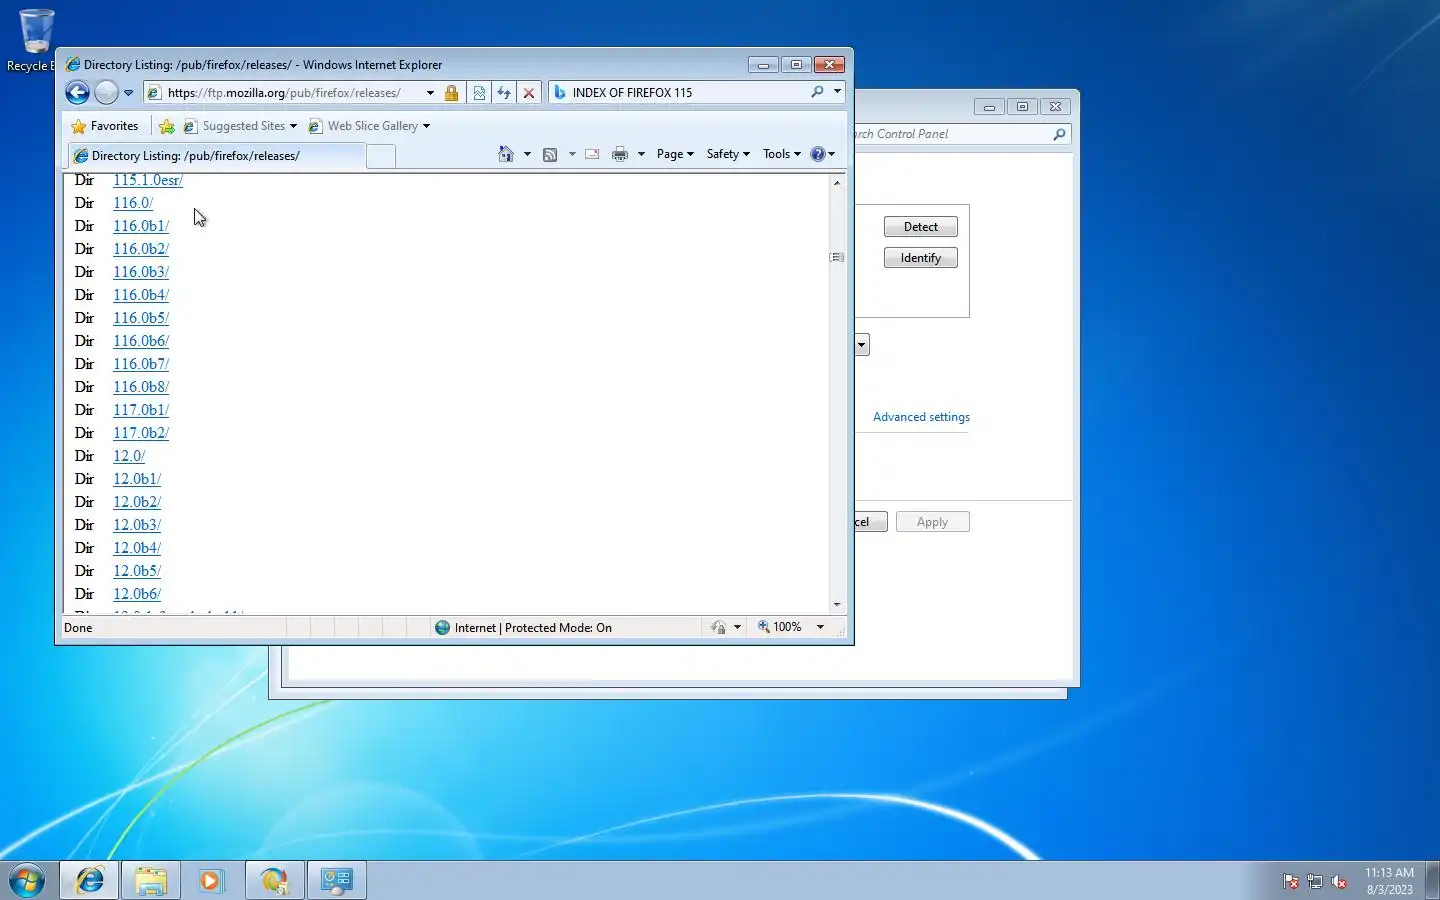Open the 116.0b5/ directory link

tap(141, 318)
